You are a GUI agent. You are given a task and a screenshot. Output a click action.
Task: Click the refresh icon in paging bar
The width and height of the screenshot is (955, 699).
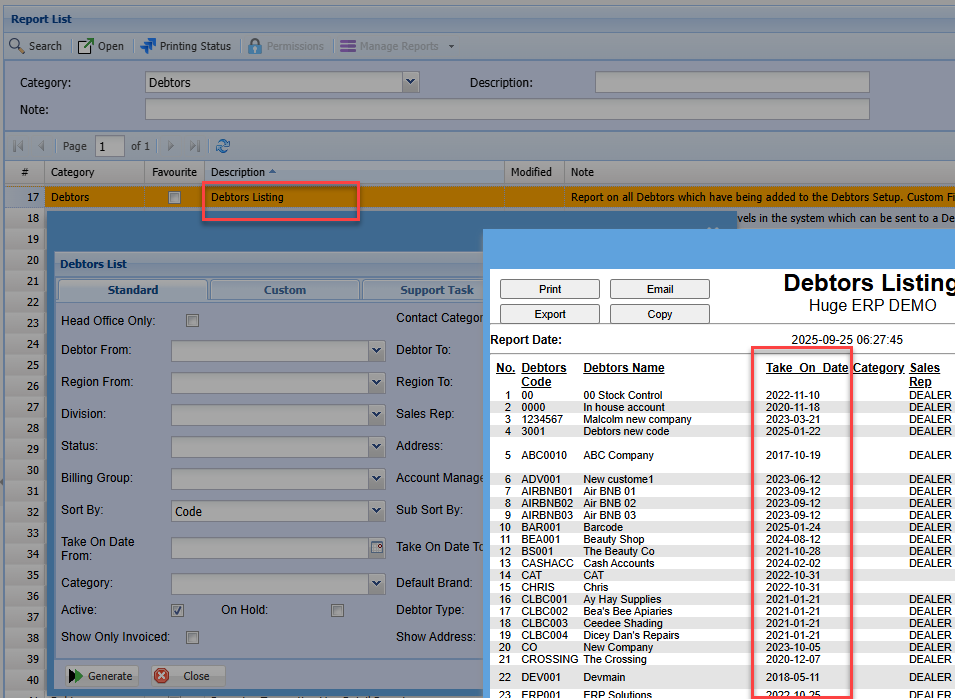point(223,146)
